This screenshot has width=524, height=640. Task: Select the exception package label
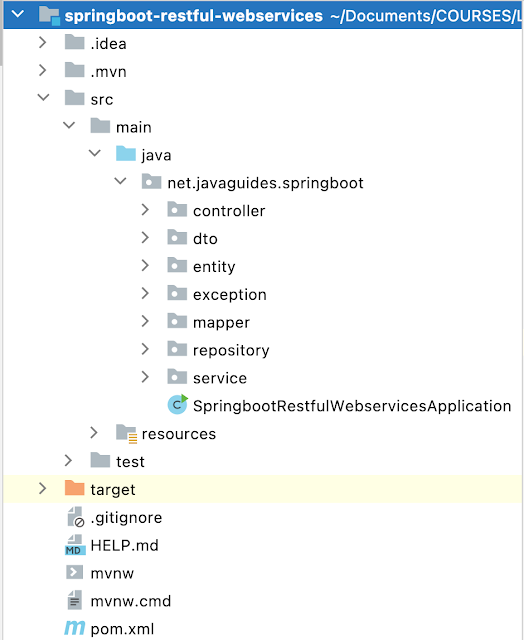coord(230,295)
